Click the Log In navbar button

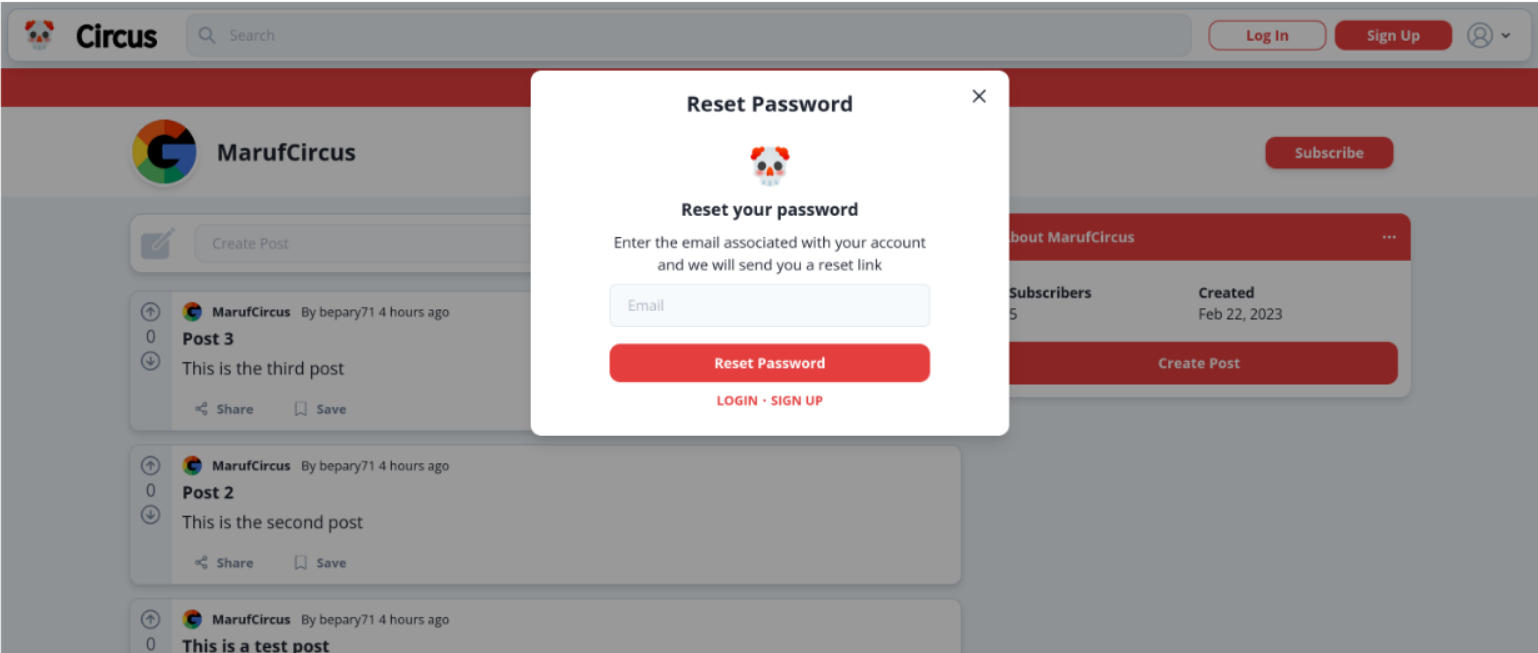pos(1267,36)
